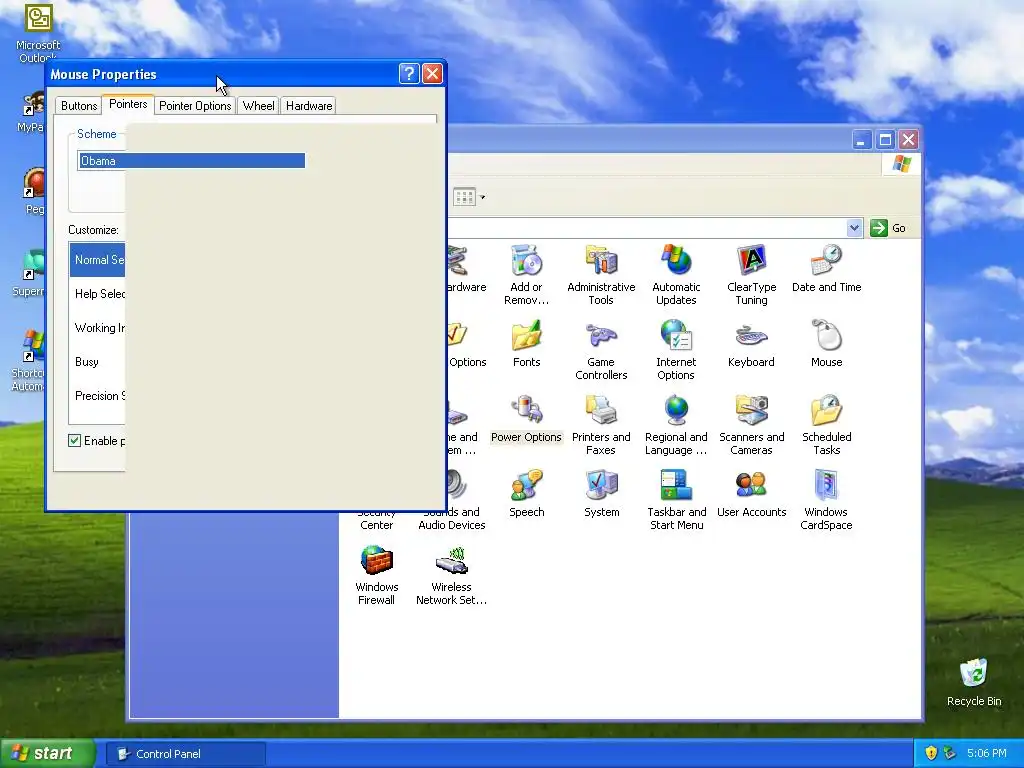
Task: Open Add or Remove Programs icon
Action: [x=526, y=275]
